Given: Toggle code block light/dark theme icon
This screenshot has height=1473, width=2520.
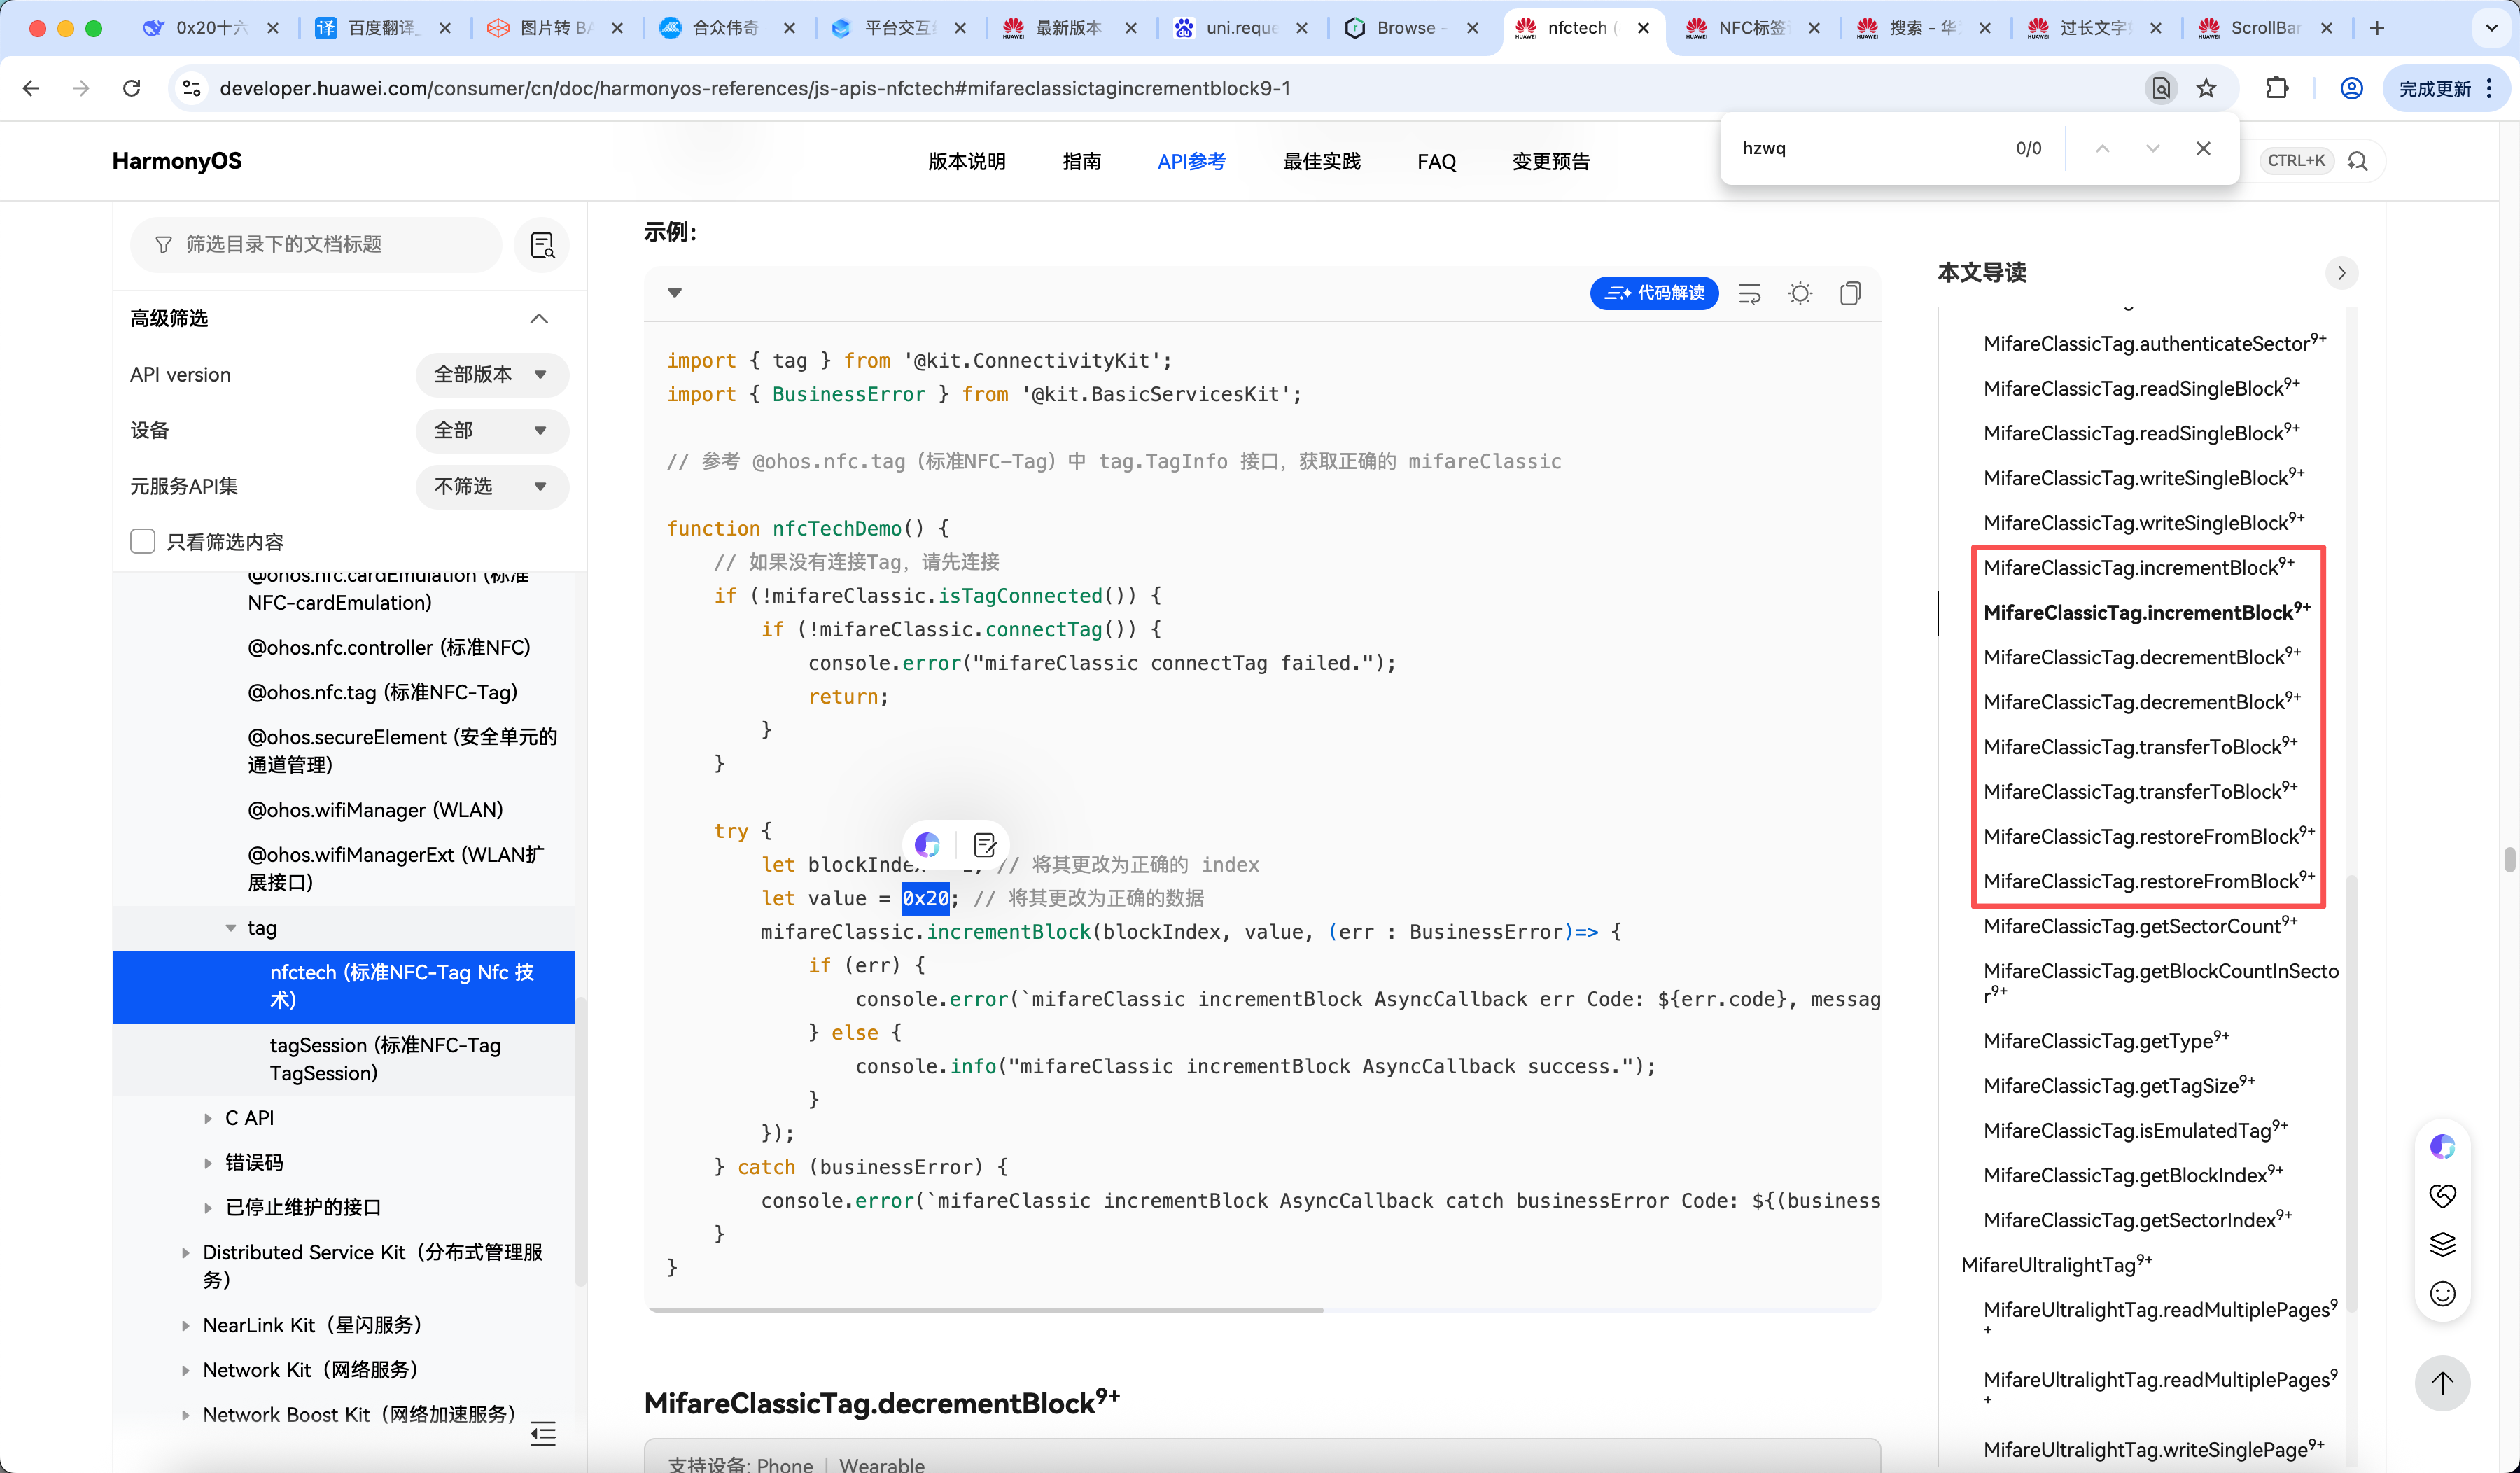Looking at the screenshot, I should tap(1800, 293).
